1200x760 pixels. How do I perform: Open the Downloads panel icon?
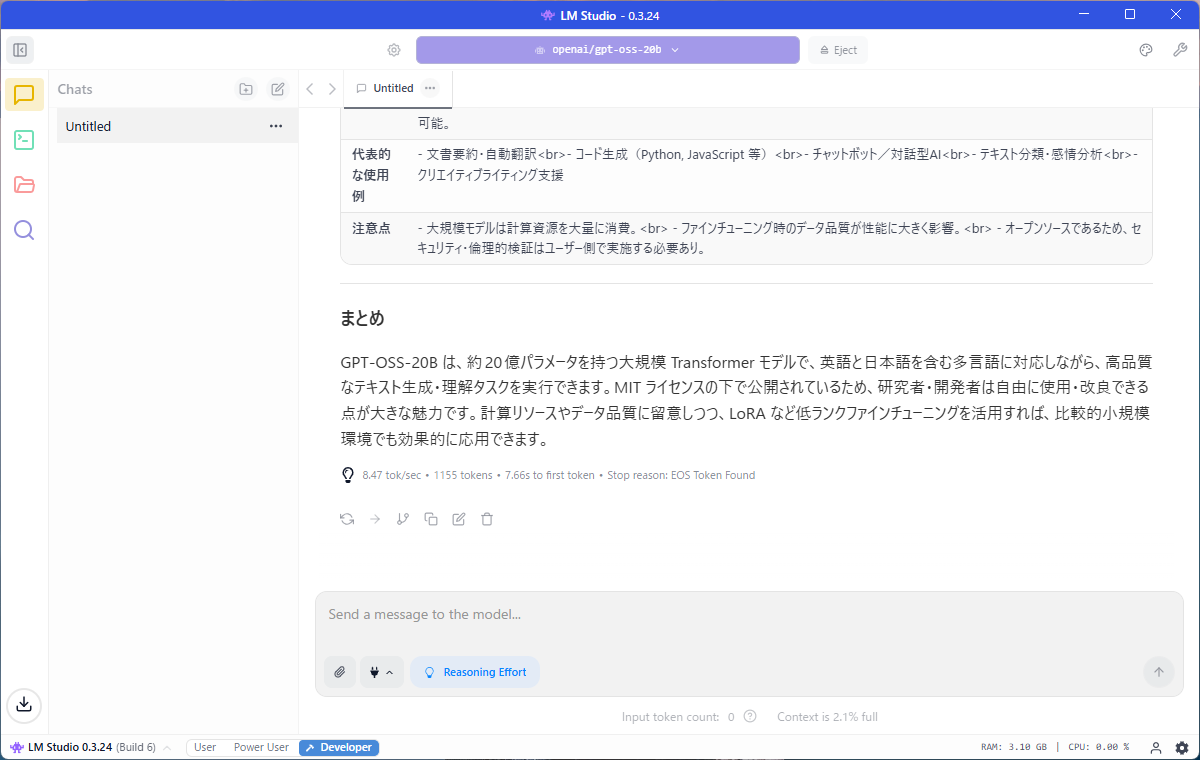(x=24, y=704)
